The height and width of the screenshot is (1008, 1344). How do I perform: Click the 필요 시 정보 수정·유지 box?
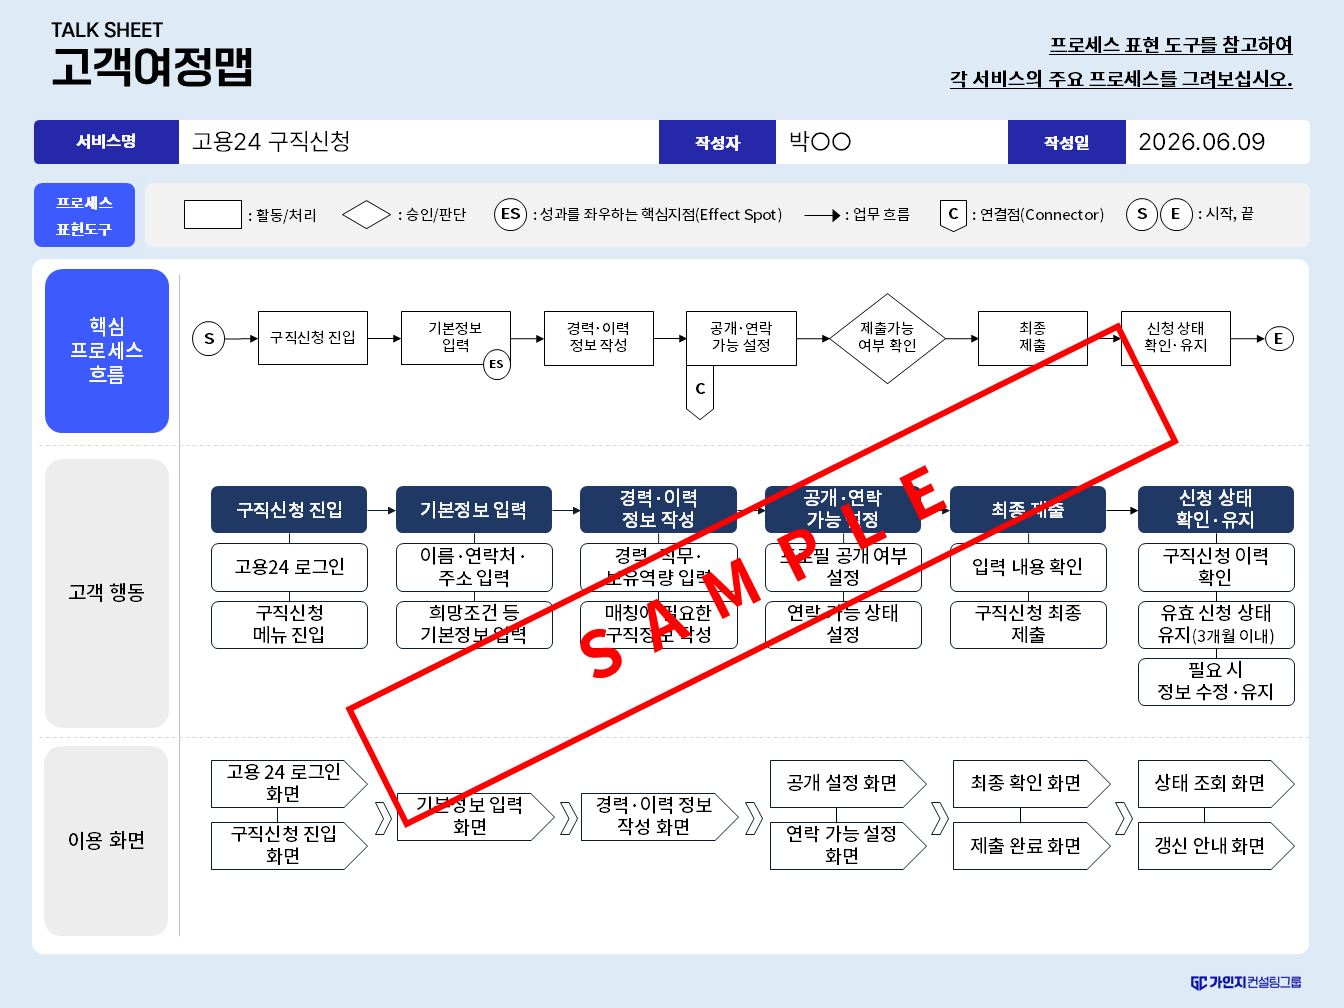1216,682
